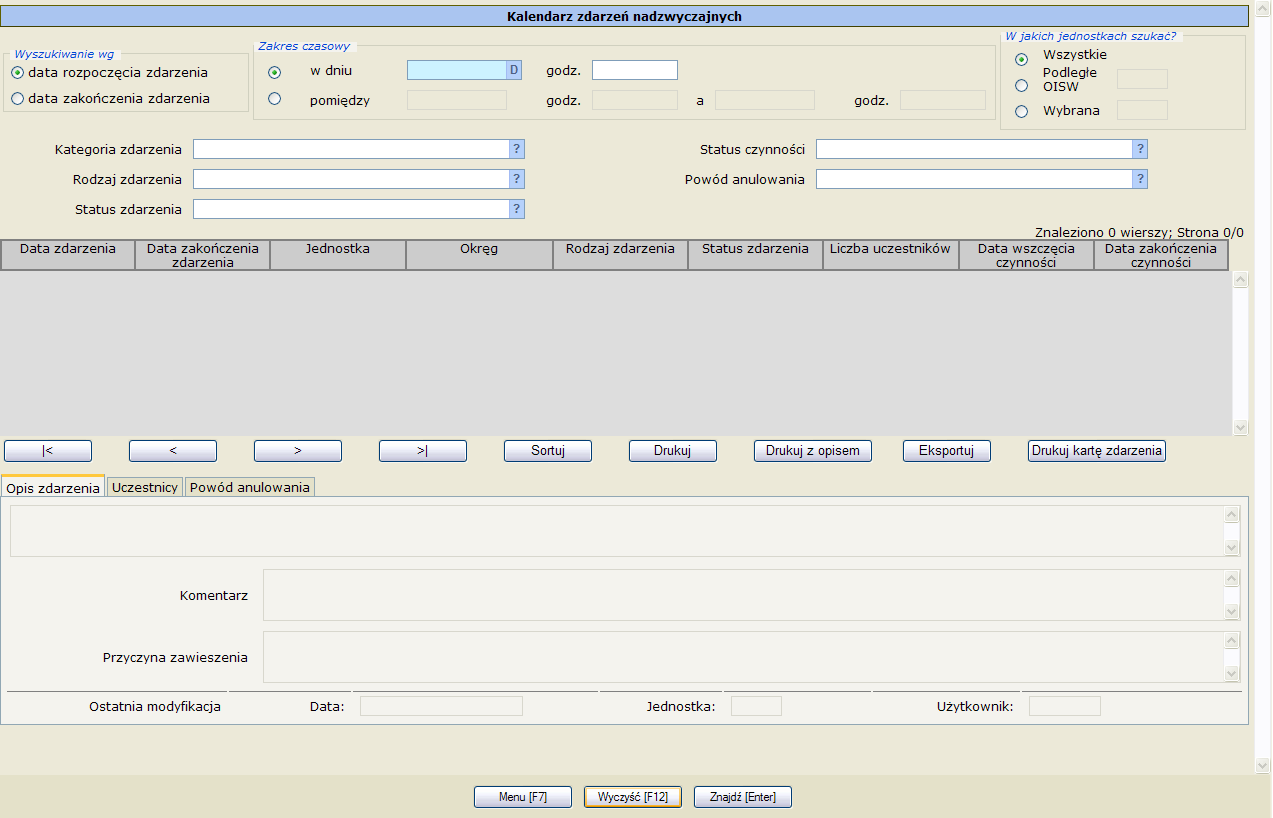1273x818 pixels.
Task: Open Menu [F7] button
Action: [x=523, y=797]
